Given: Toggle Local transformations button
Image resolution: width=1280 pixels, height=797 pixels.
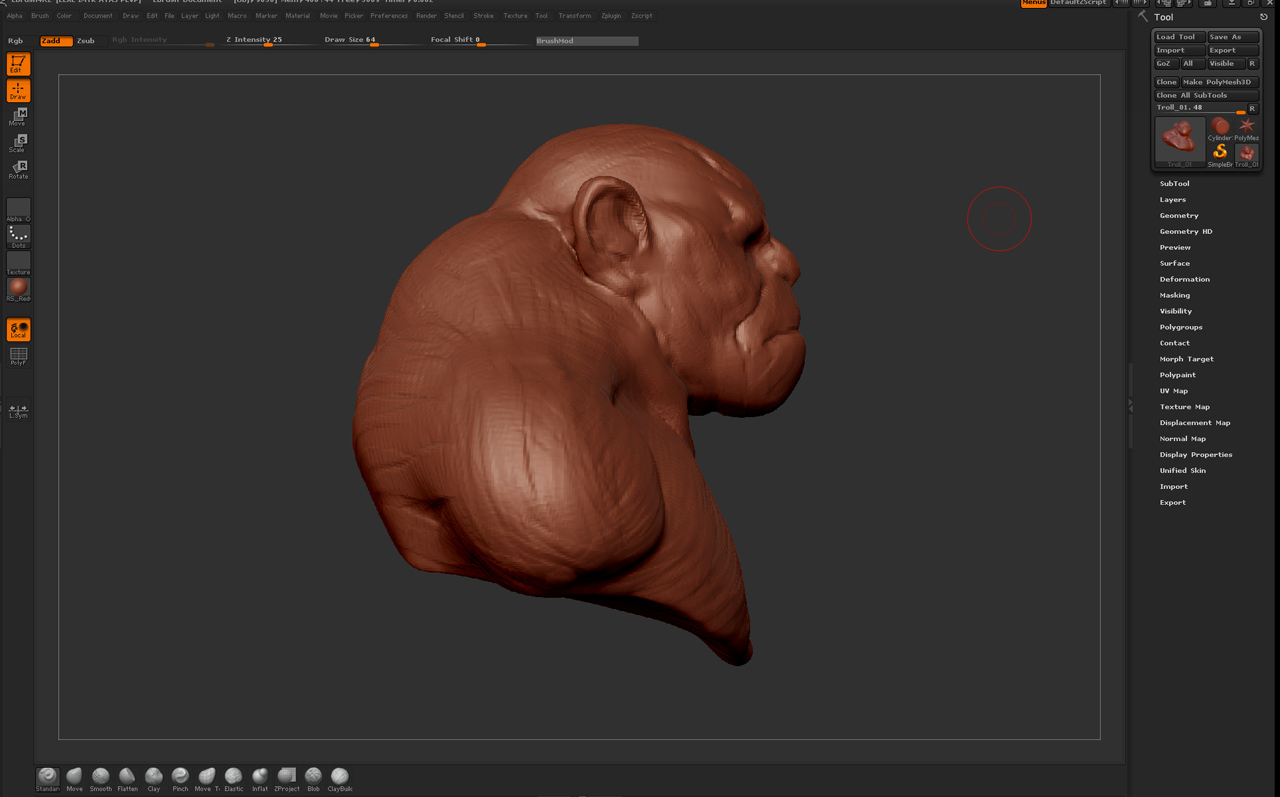Looking at the screenshot, I should (x=18, y=329).
